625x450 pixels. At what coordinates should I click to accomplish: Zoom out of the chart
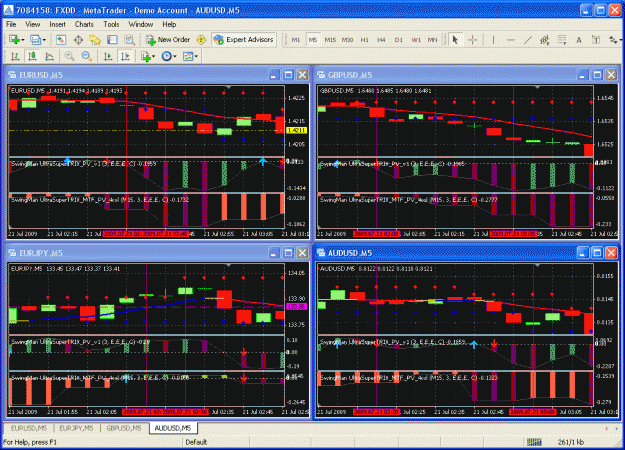86,57
